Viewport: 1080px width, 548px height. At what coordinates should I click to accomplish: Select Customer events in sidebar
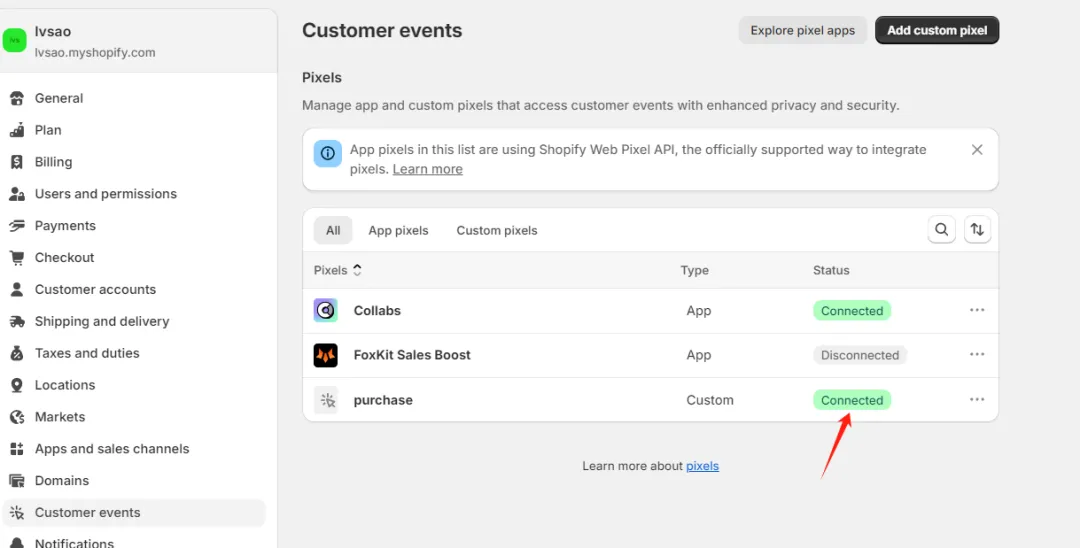(133, 513)
